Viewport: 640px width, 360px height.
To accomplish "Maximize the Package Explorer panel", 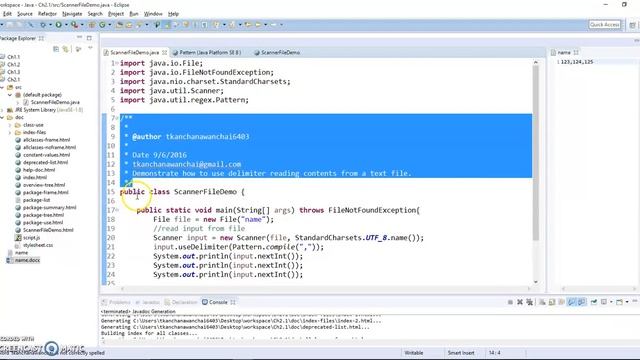I will (x=89, y=38).
